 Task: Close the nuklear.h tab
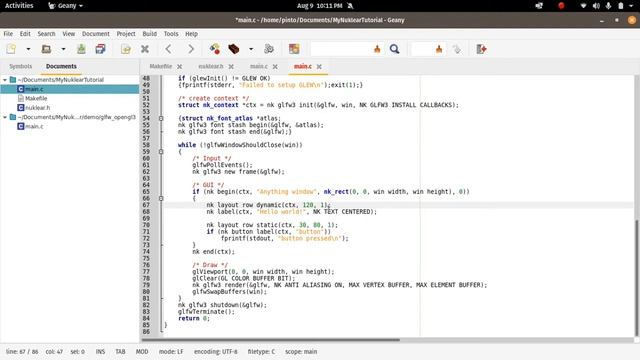pos(231,67)
